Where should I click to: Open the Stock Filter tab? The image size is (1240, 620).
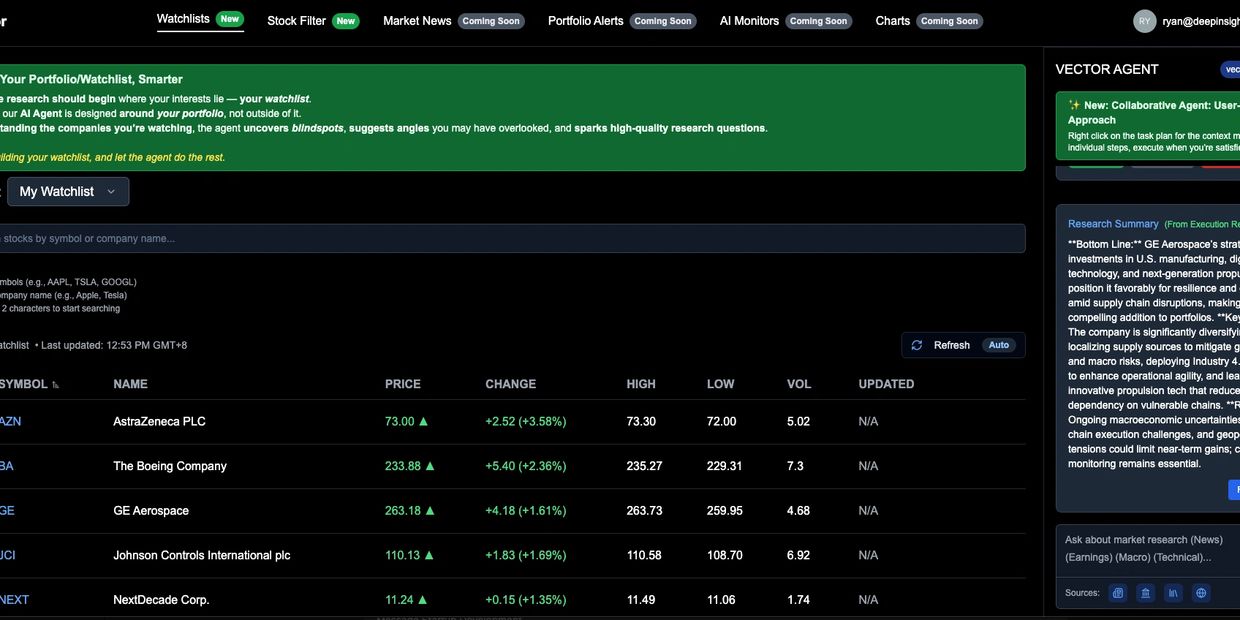[296, 21]
